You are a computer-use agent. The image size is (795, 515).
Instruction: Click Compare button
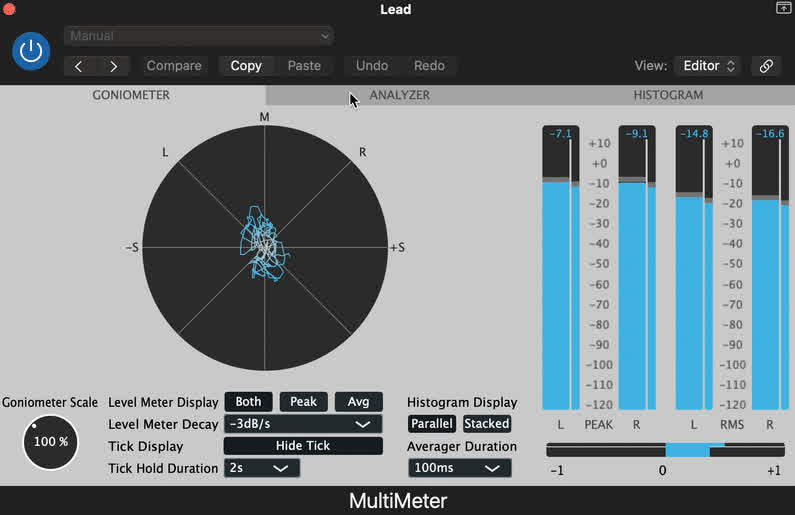pyautogui.click(x=174, y=66)
